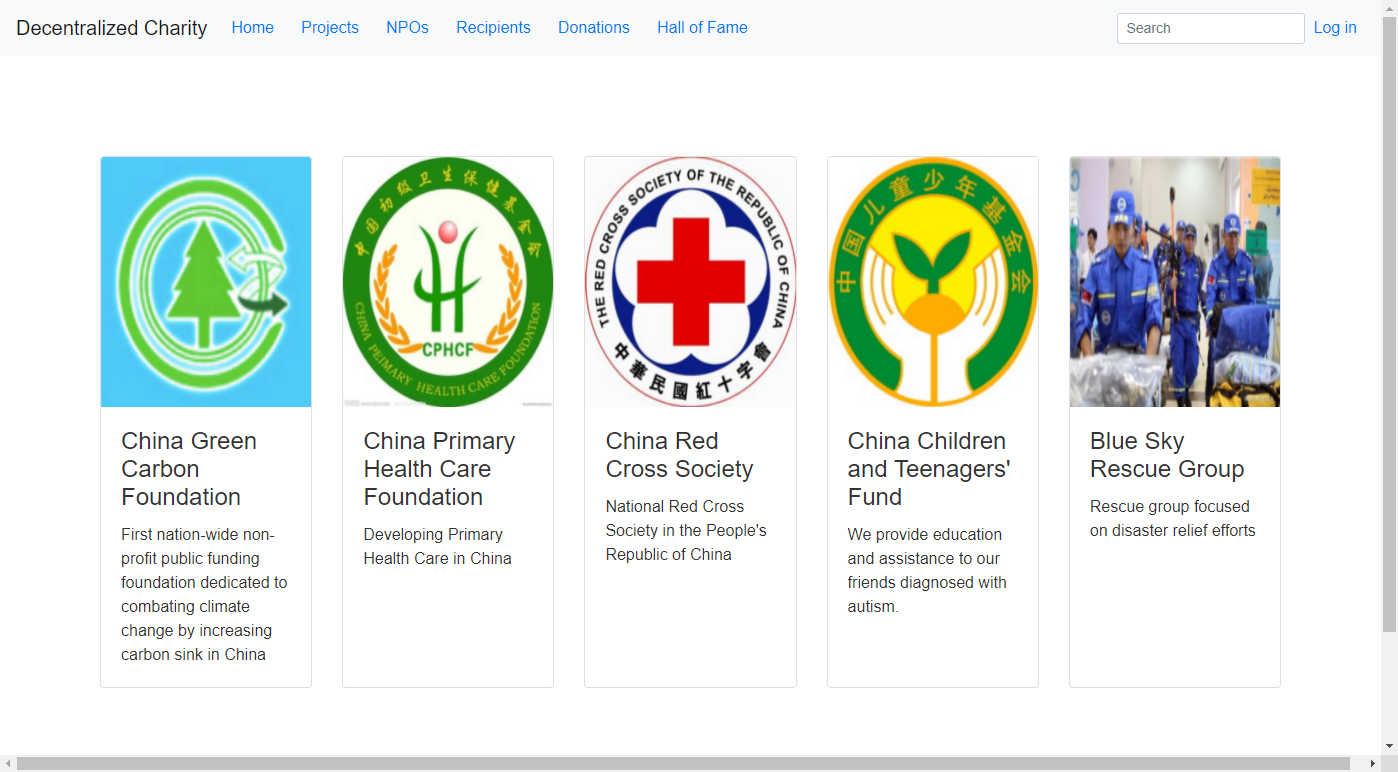Open the Hall of Fame
The width and height of the screenshot is (1398, 772).
pyautogui.click(x=702, y=28)
